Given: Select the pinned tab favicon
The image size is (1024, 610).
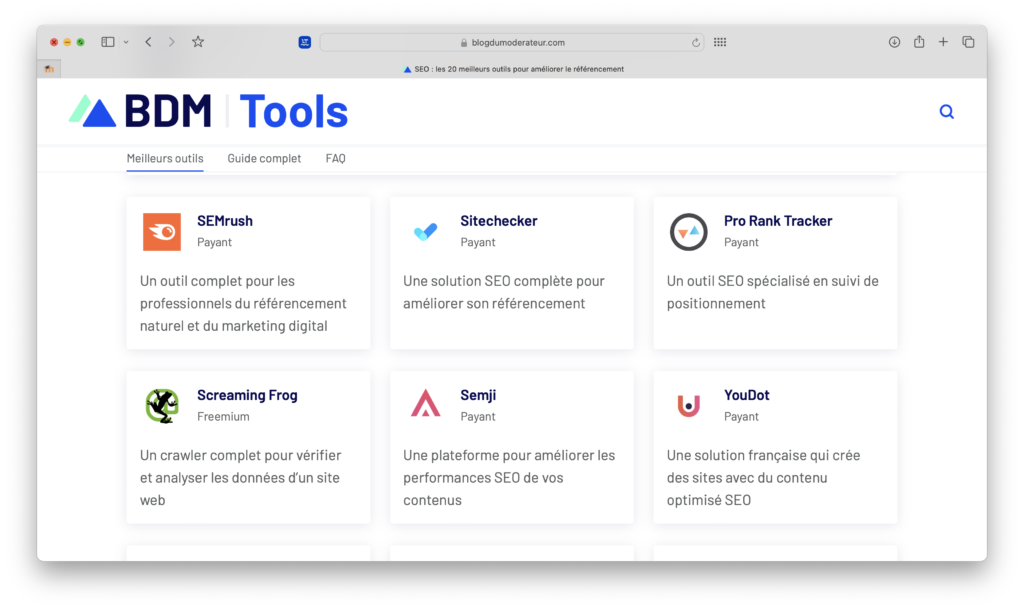Looking at the screenshot, I should 49,69.
